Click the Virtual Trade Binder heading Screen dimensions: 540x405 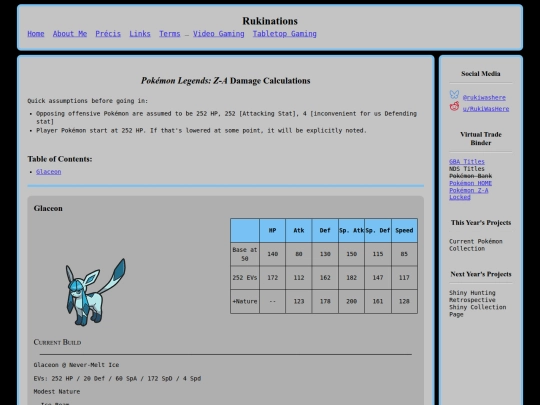coord(481,138)
